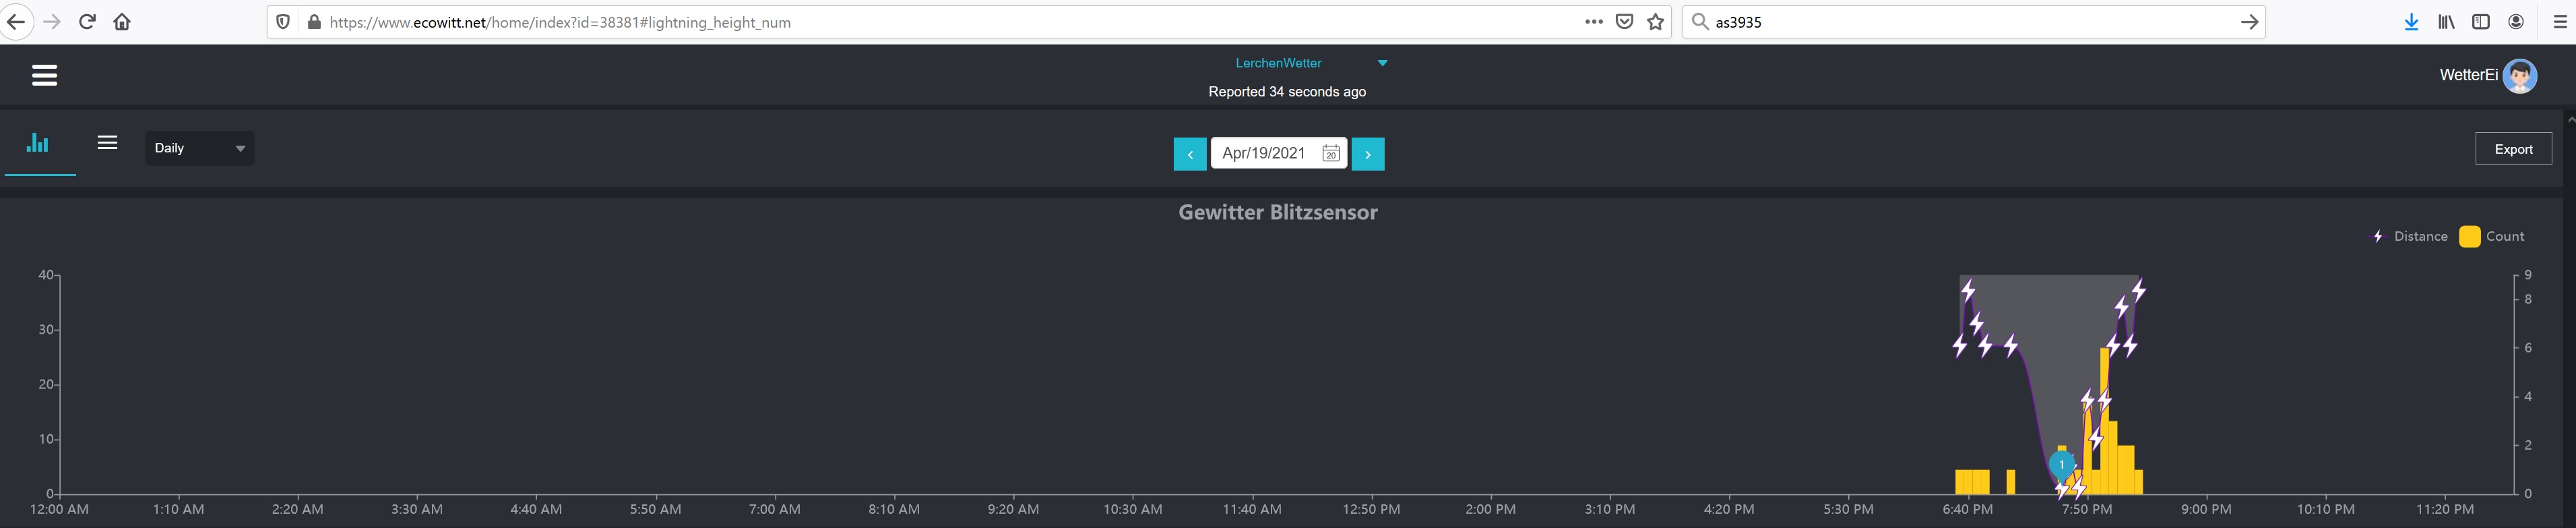Open Firefox downloads panel
The image size is (2576, 528).
click(x=2411, y=22)
